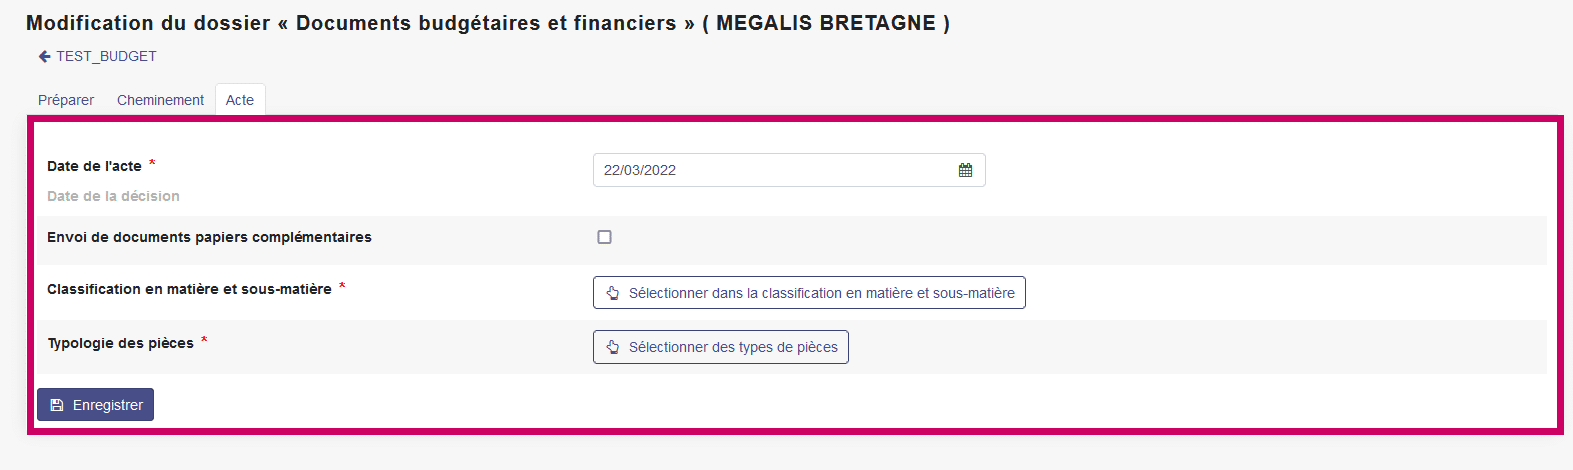Click the Classification en matière et sous-matière label
Screen dimensions: 1573x470
pyautogui.click(x=189, y=289)
